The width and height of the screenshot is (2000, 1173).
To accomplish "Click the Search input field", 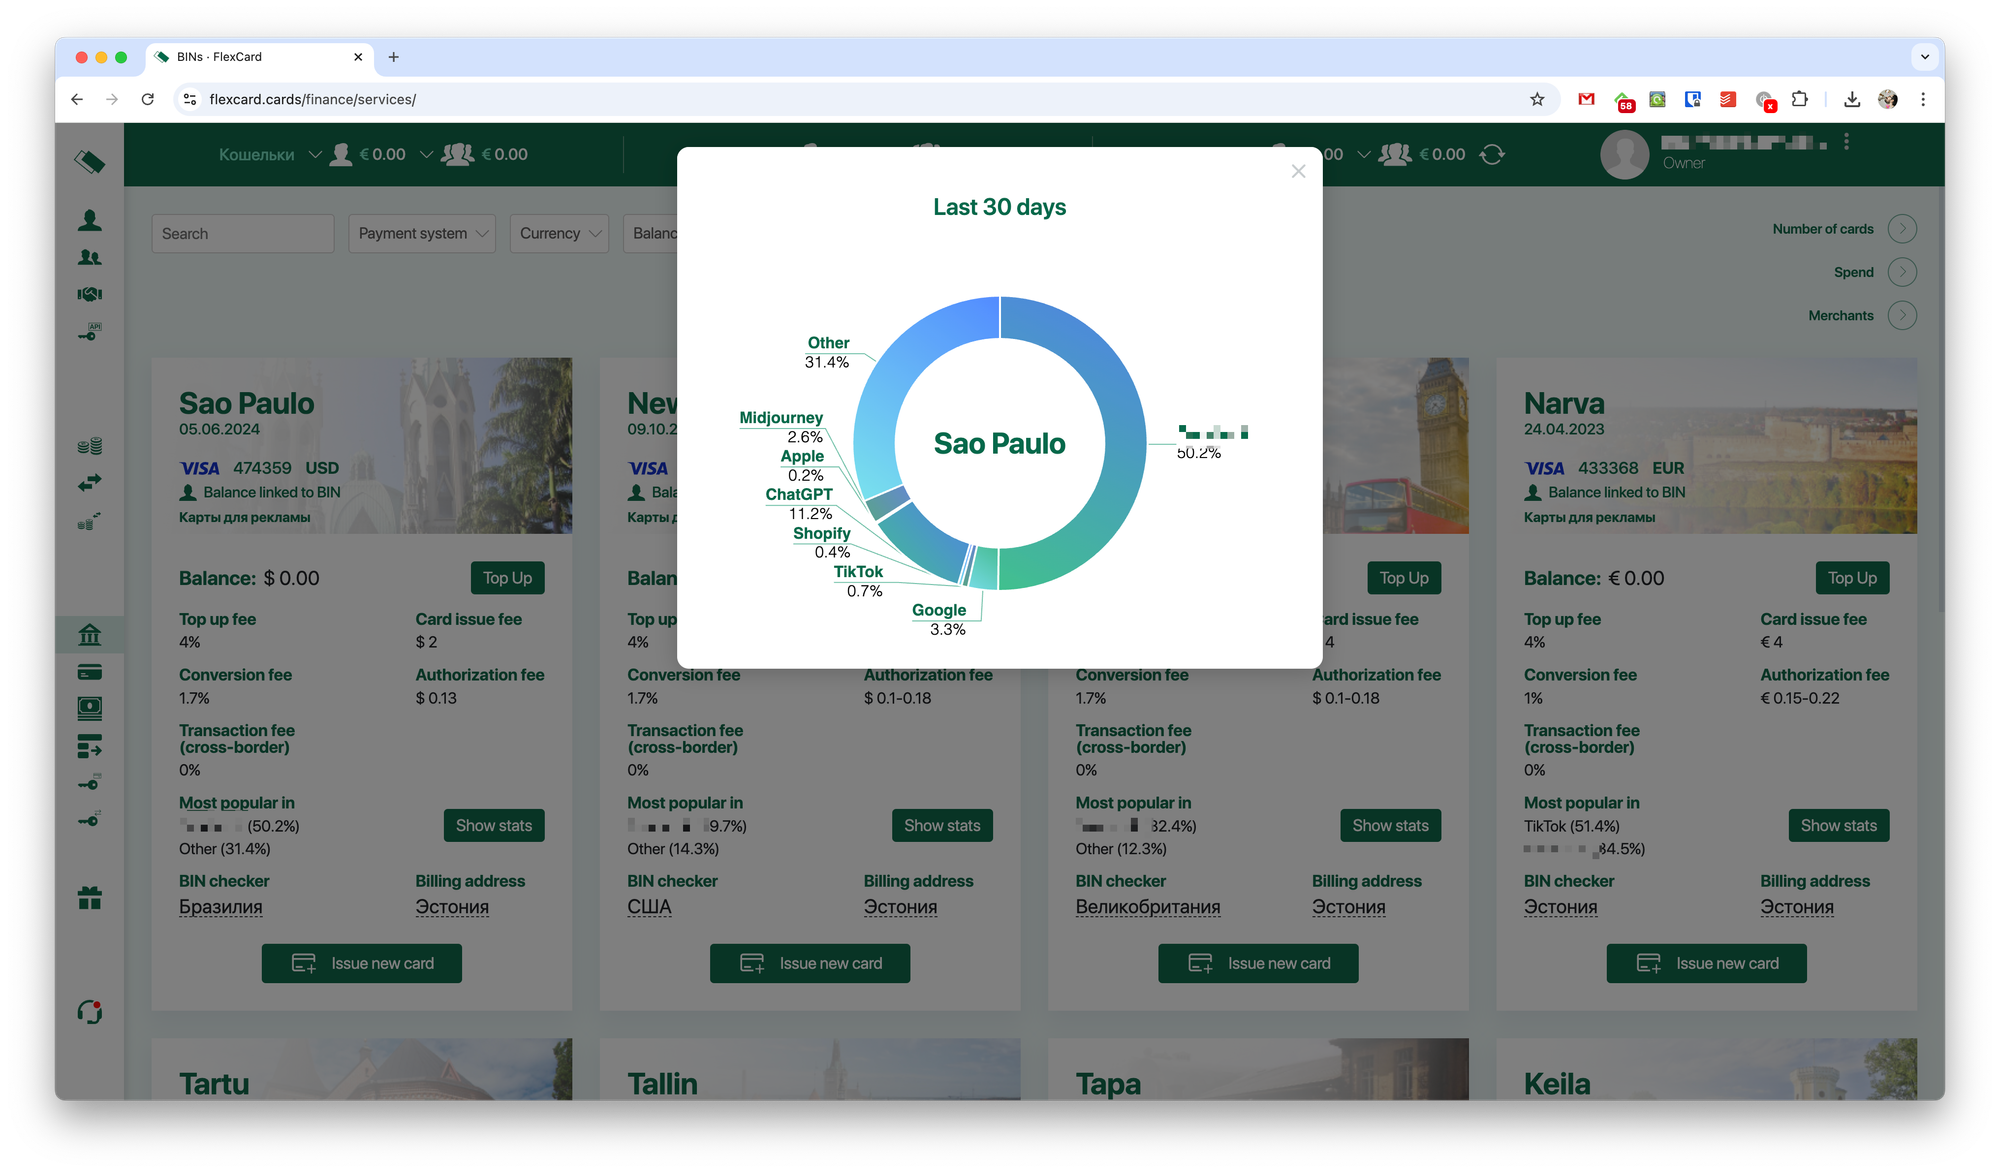I will click(243, 233).
